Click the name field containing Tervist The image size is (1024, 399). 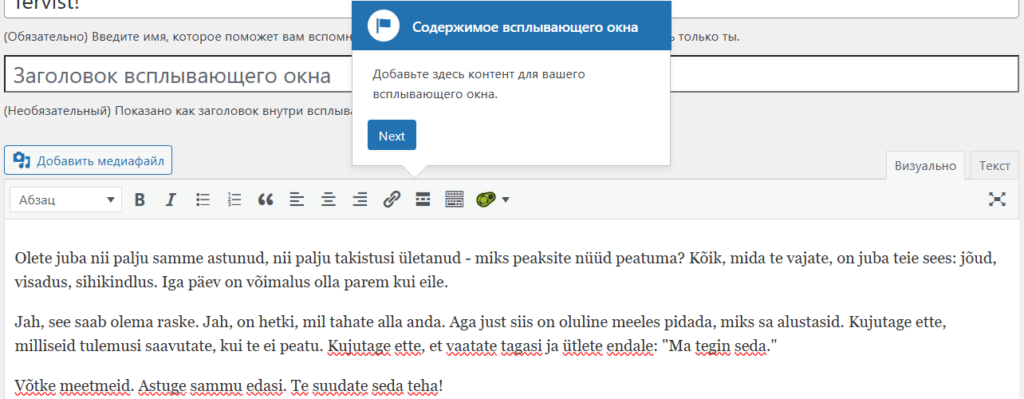coord(512,7)
